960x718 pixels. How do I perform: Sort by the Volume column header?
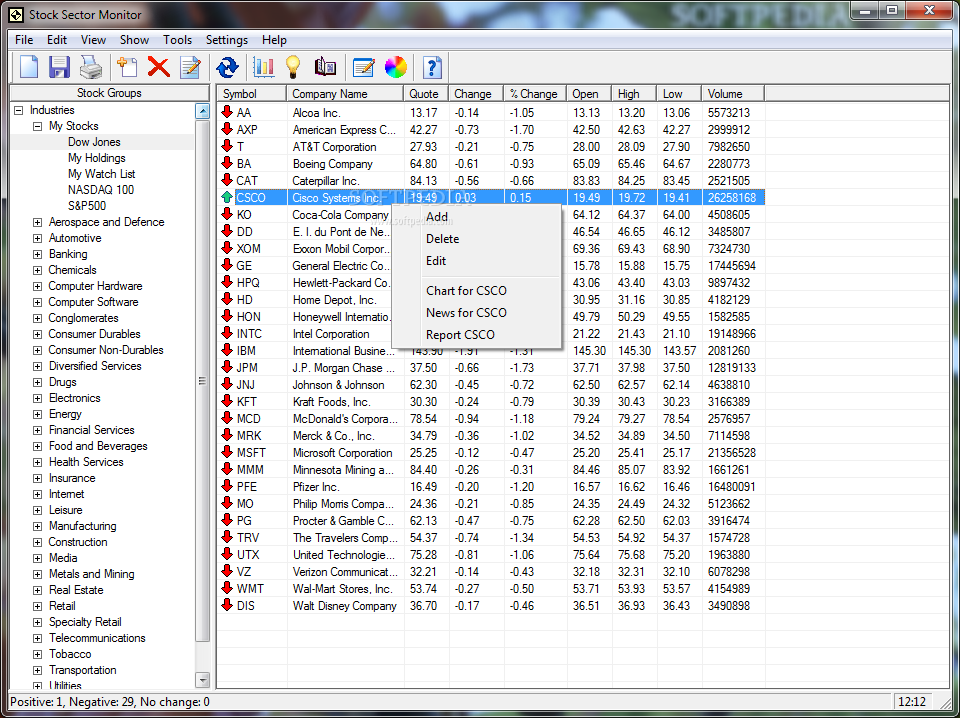[x=733, y=94]
